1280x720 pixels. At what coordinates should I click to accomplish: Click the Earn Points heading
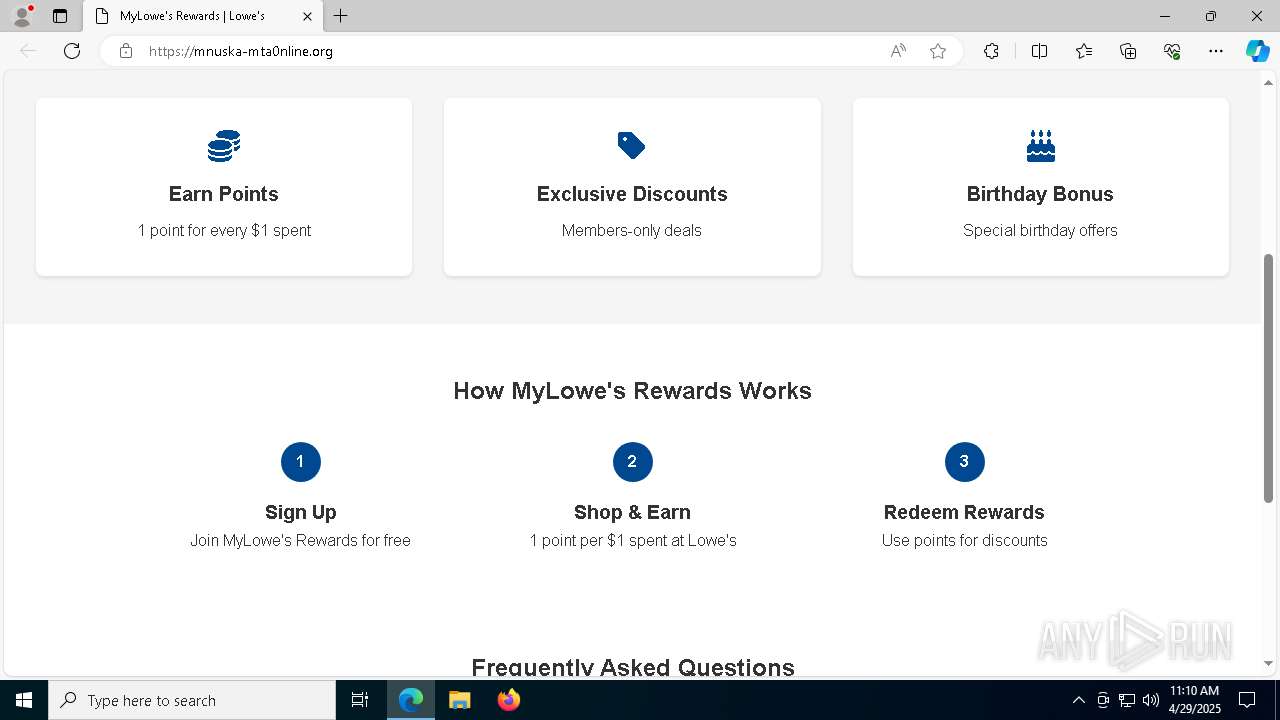(224, 194)
